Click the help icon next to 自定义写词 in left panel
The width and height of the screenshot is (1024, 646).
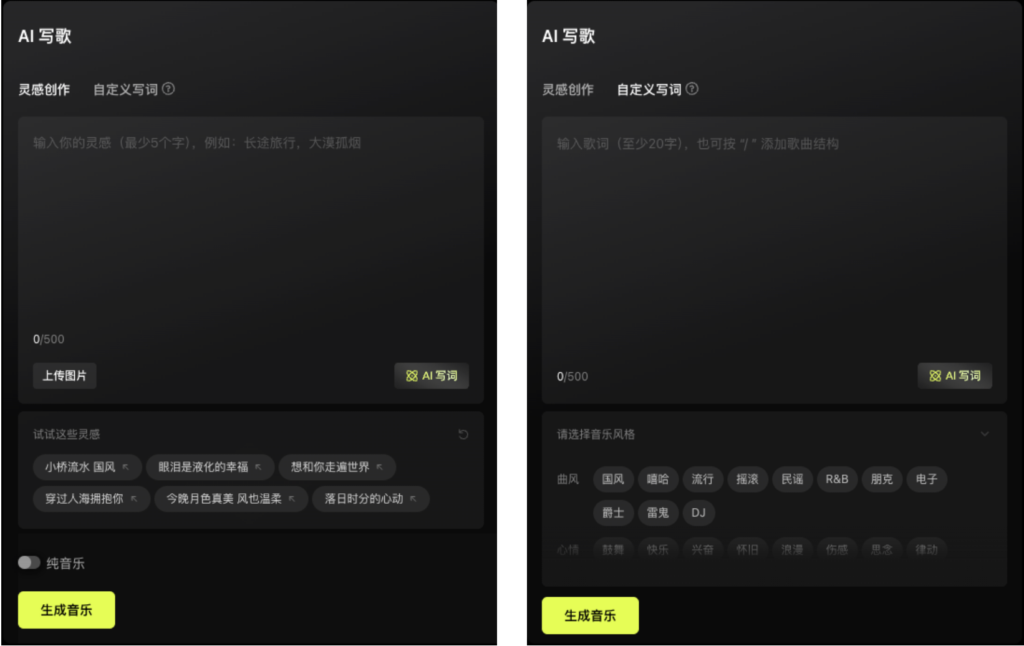click(168, 89)
